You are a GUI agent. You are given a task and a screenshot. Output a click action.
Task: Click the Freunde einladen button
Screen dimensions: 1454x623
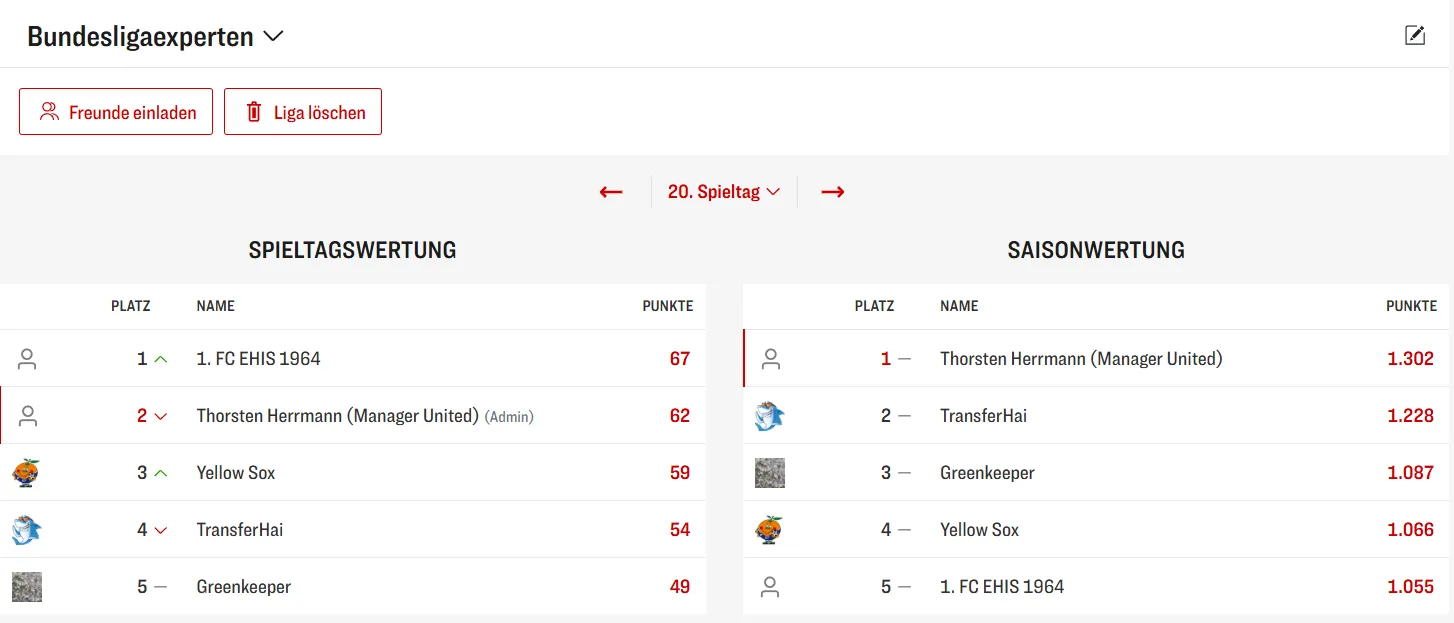[116, 112]
